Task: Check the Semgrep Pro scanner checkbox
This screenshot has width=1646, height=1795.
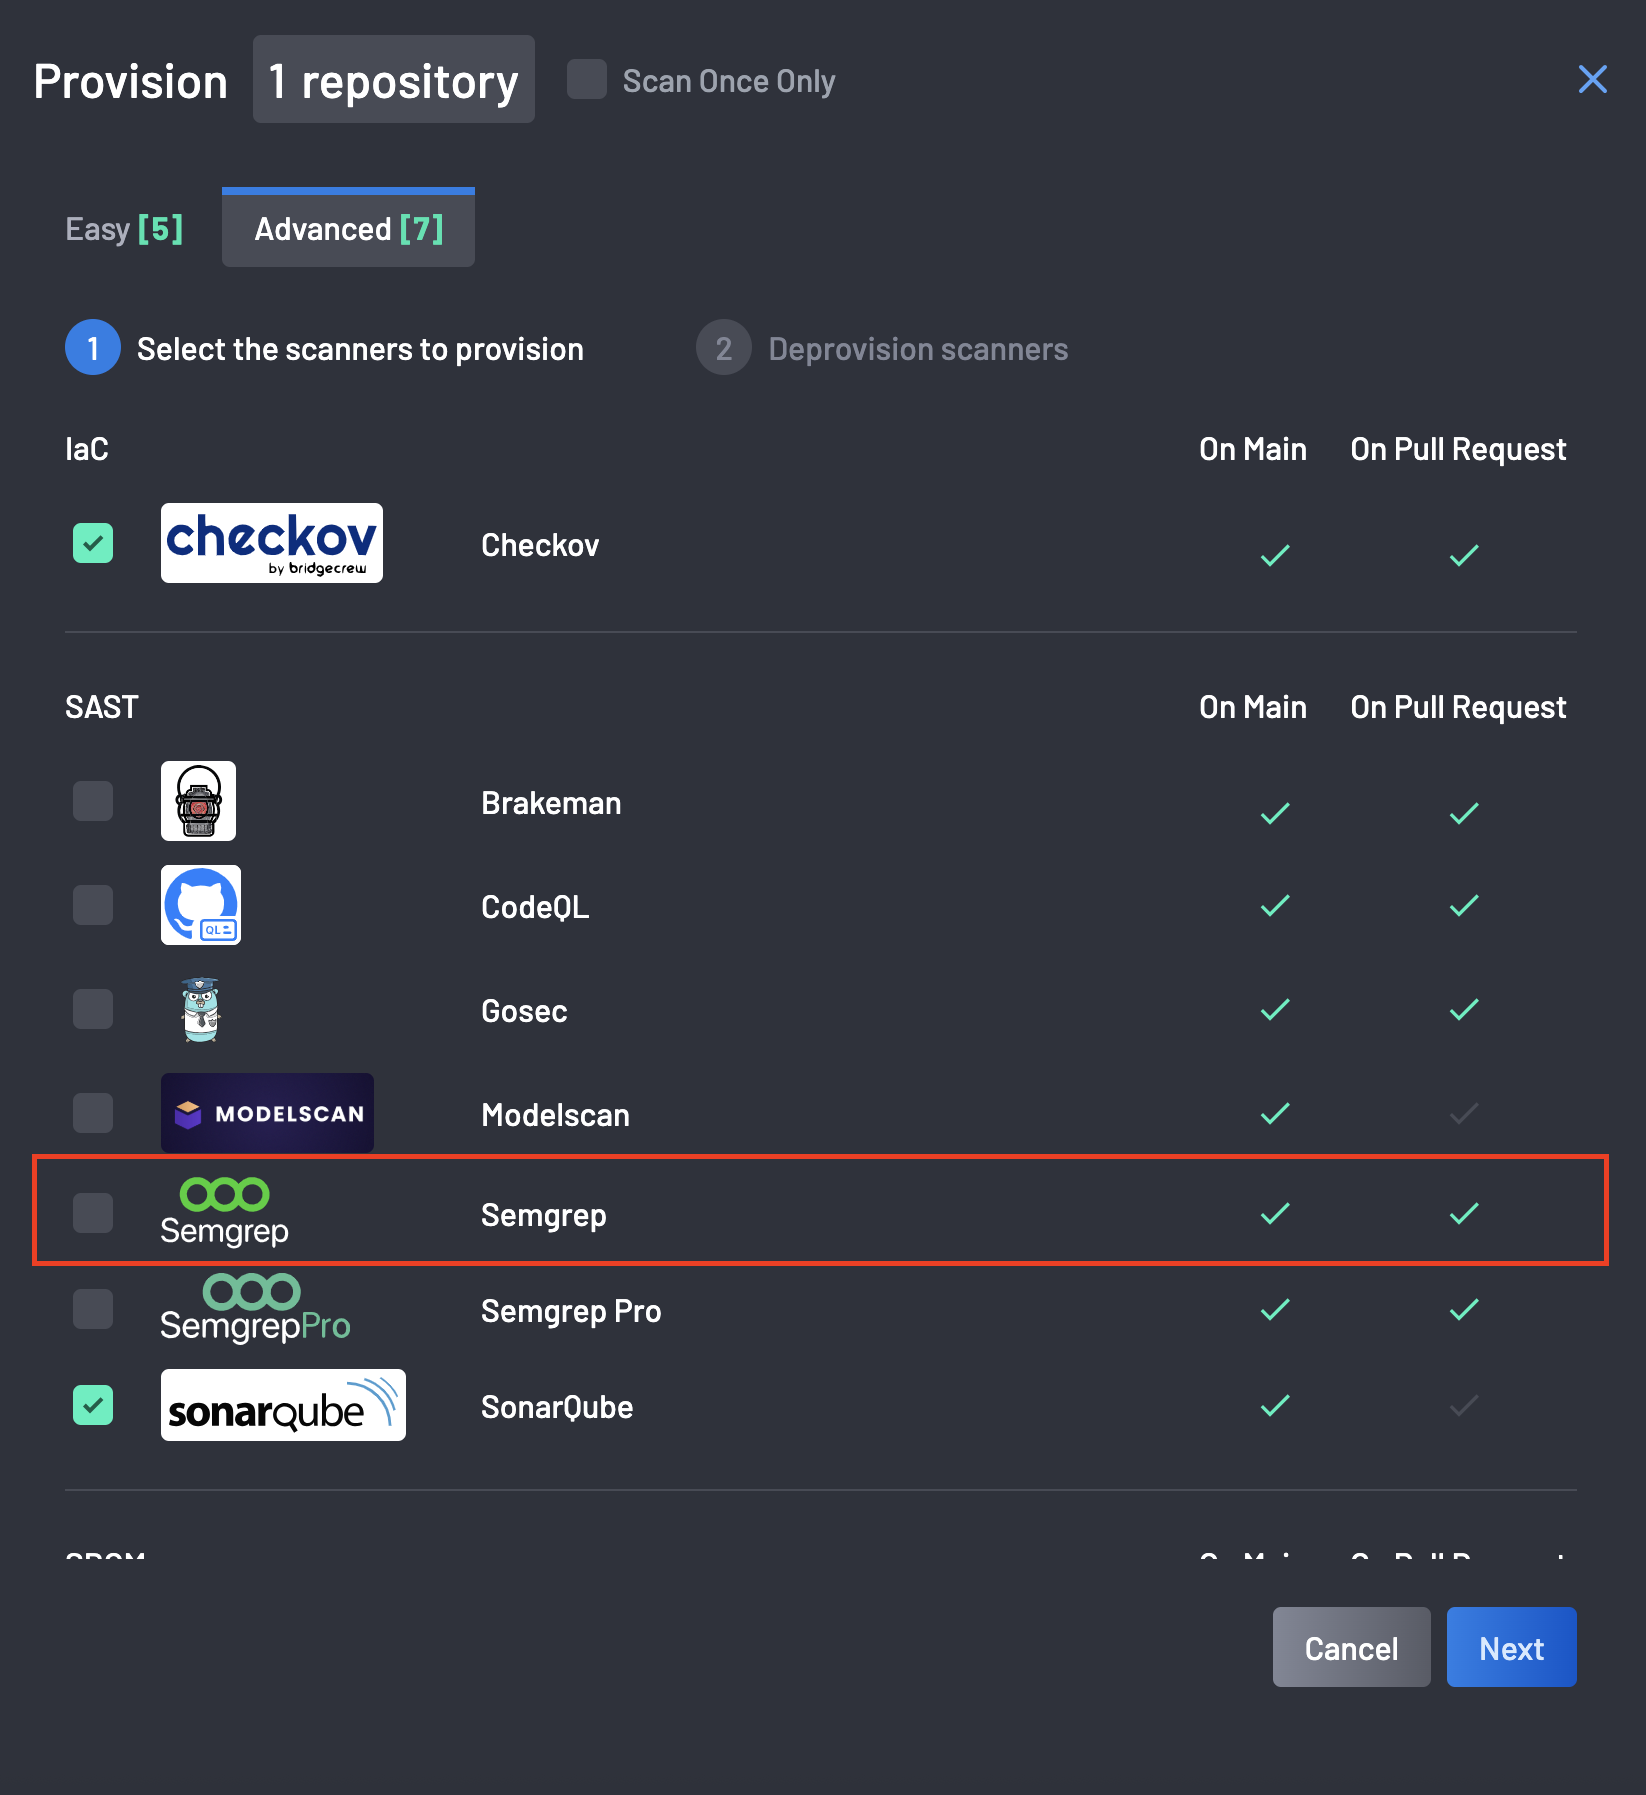Action: (x=93, y=1309)
